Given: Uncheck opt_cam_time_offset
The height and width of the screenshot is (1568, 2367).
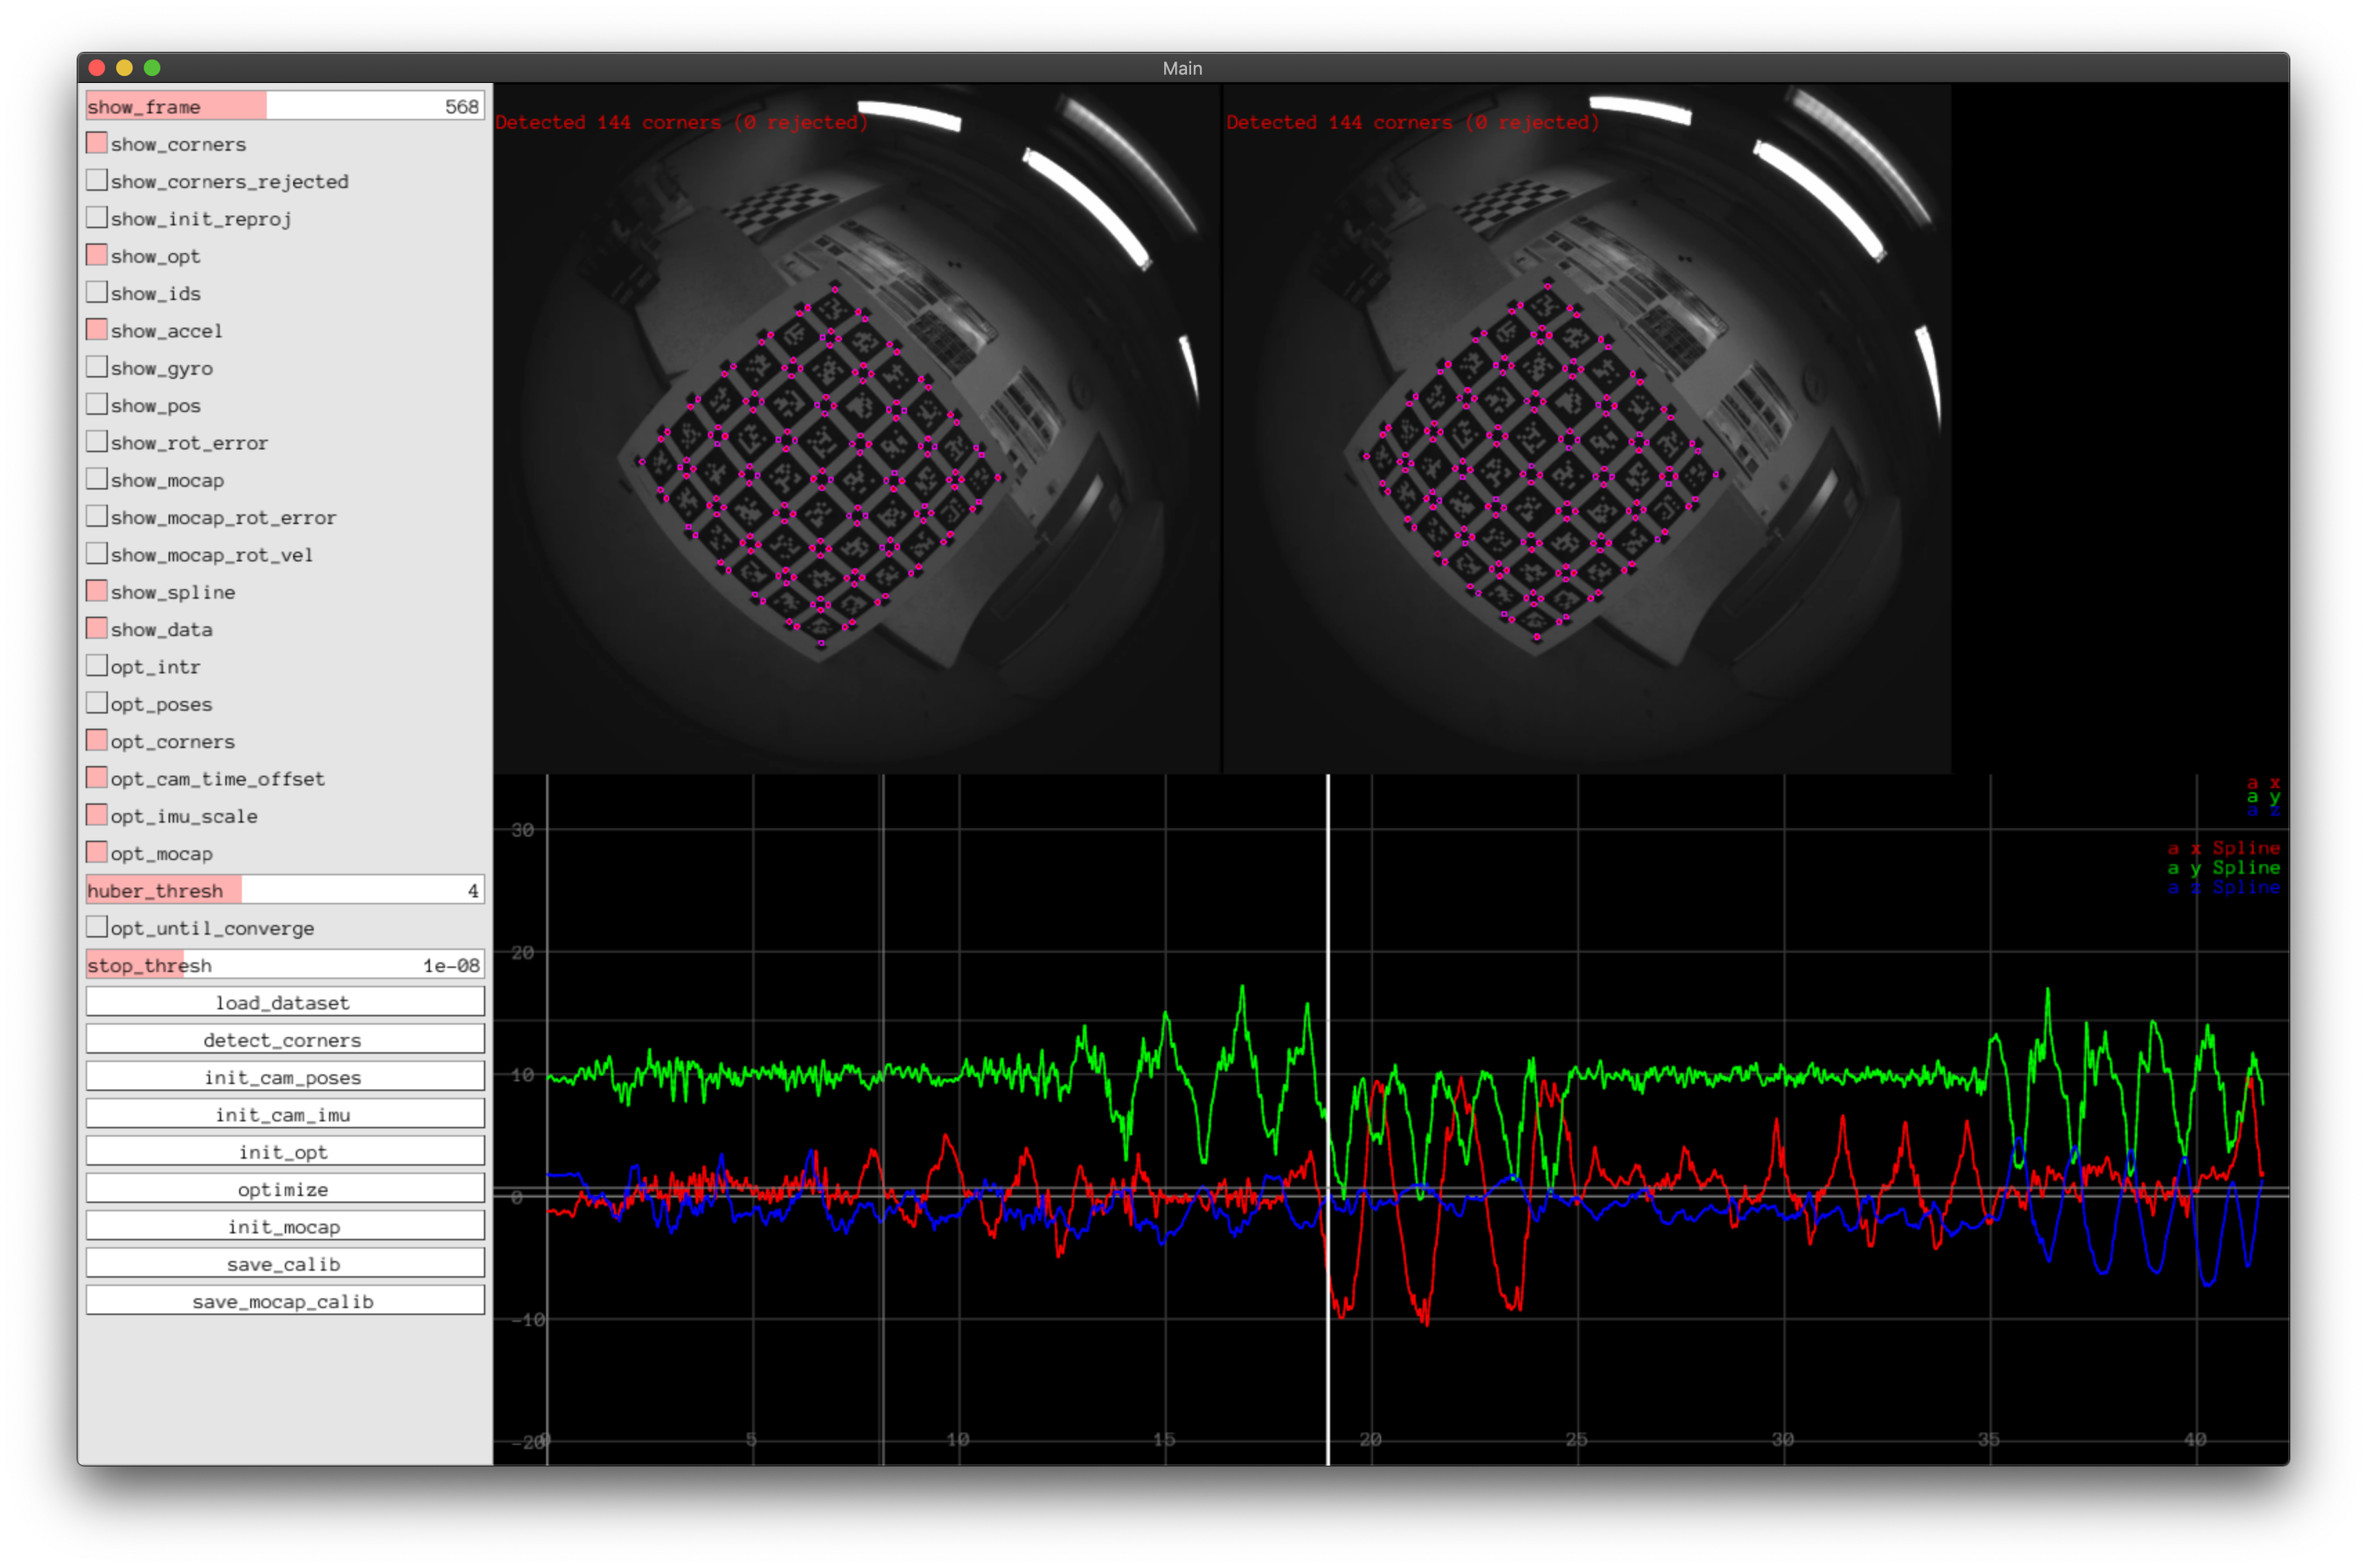Looking at the screenshot, I should coord(97,778).
